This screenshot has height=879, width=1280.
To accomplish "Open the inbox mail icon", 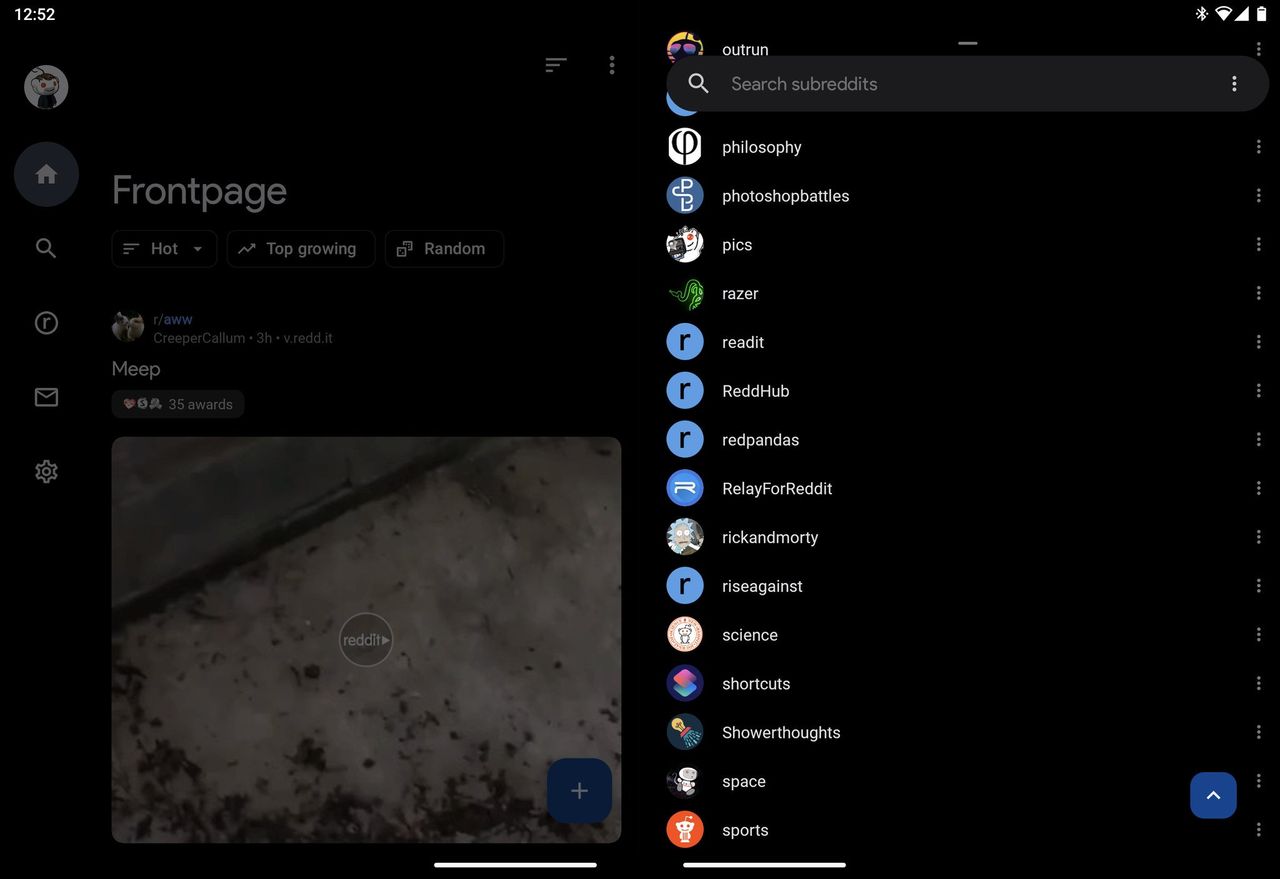I will pyautogui.click(x=46, y=397).
